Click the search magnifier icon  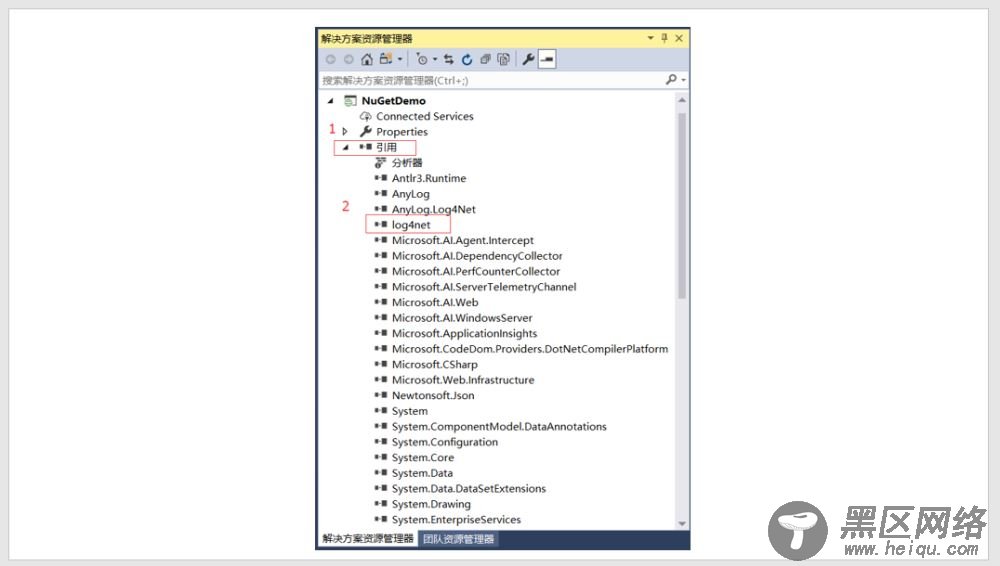point(671,79)
